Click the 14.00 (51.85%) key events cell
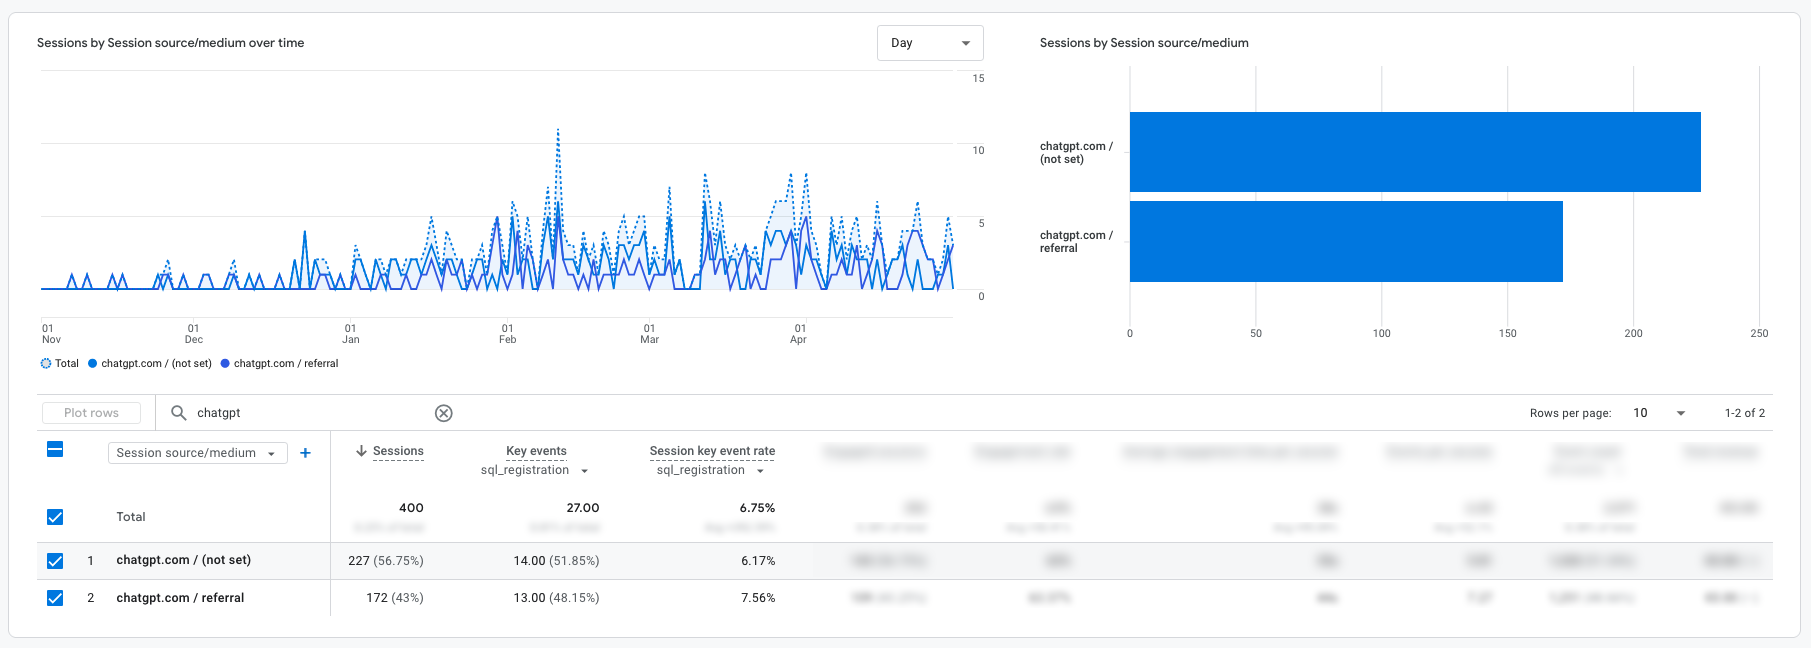 (x=557, y=561)
